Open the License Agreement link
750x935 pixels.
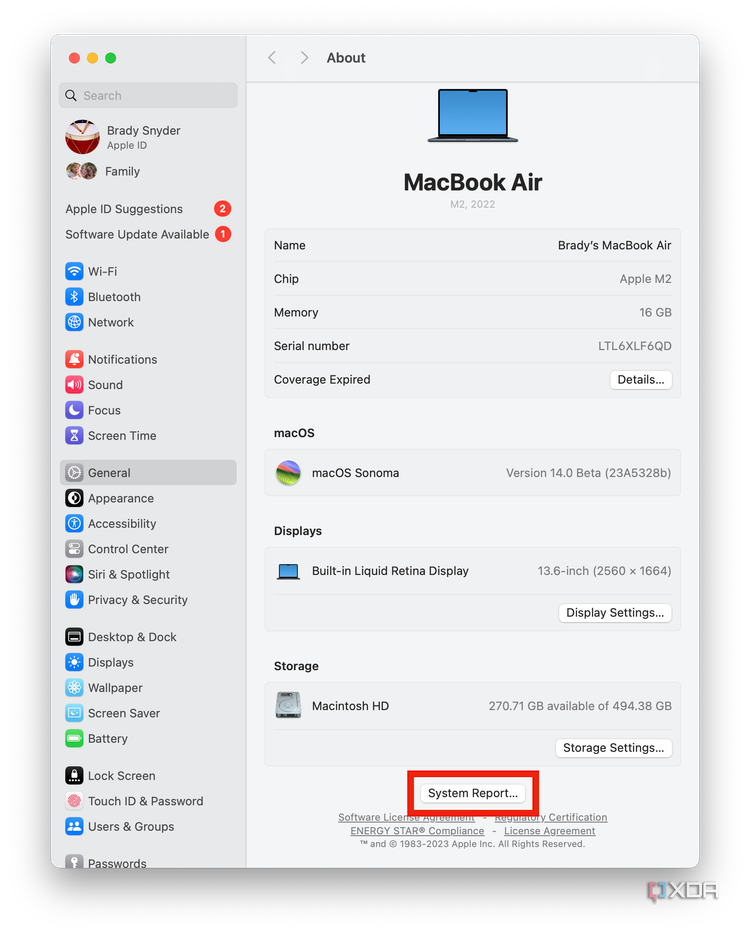pos(550,831)
